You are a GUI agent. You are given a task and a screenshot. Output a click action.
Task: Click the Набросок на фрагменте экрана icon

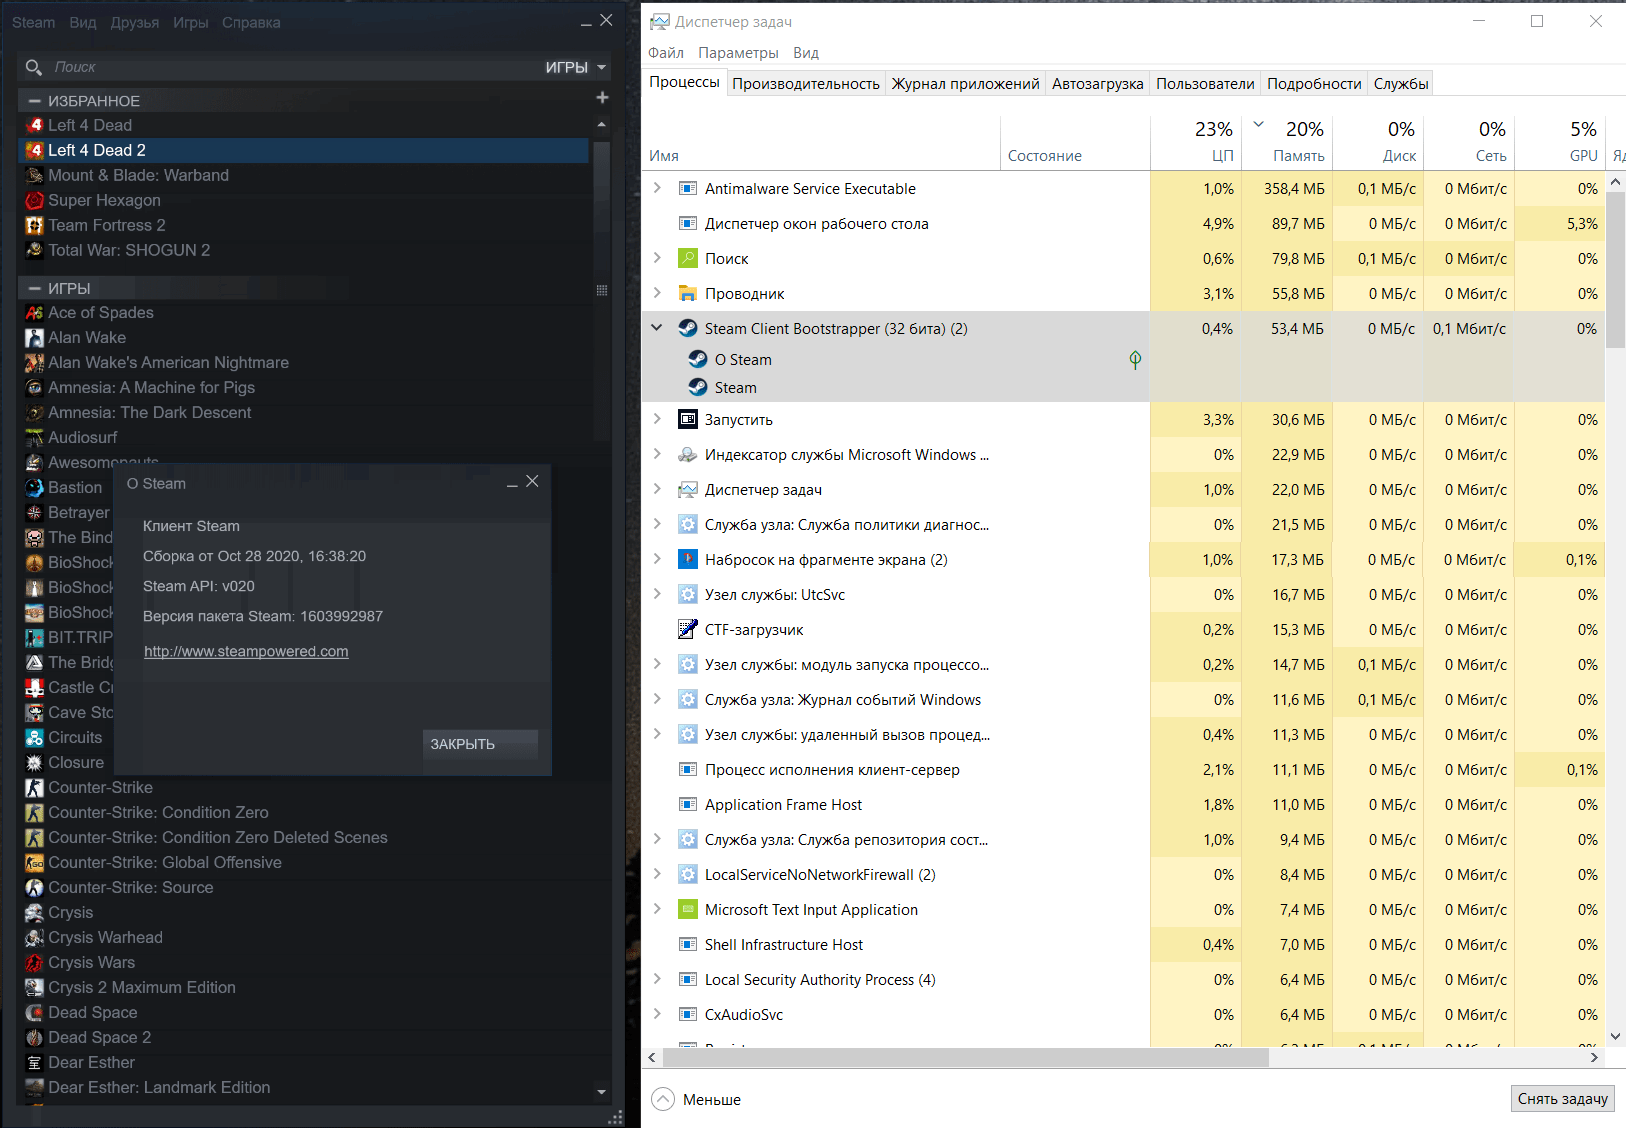(x=688, y=559)
